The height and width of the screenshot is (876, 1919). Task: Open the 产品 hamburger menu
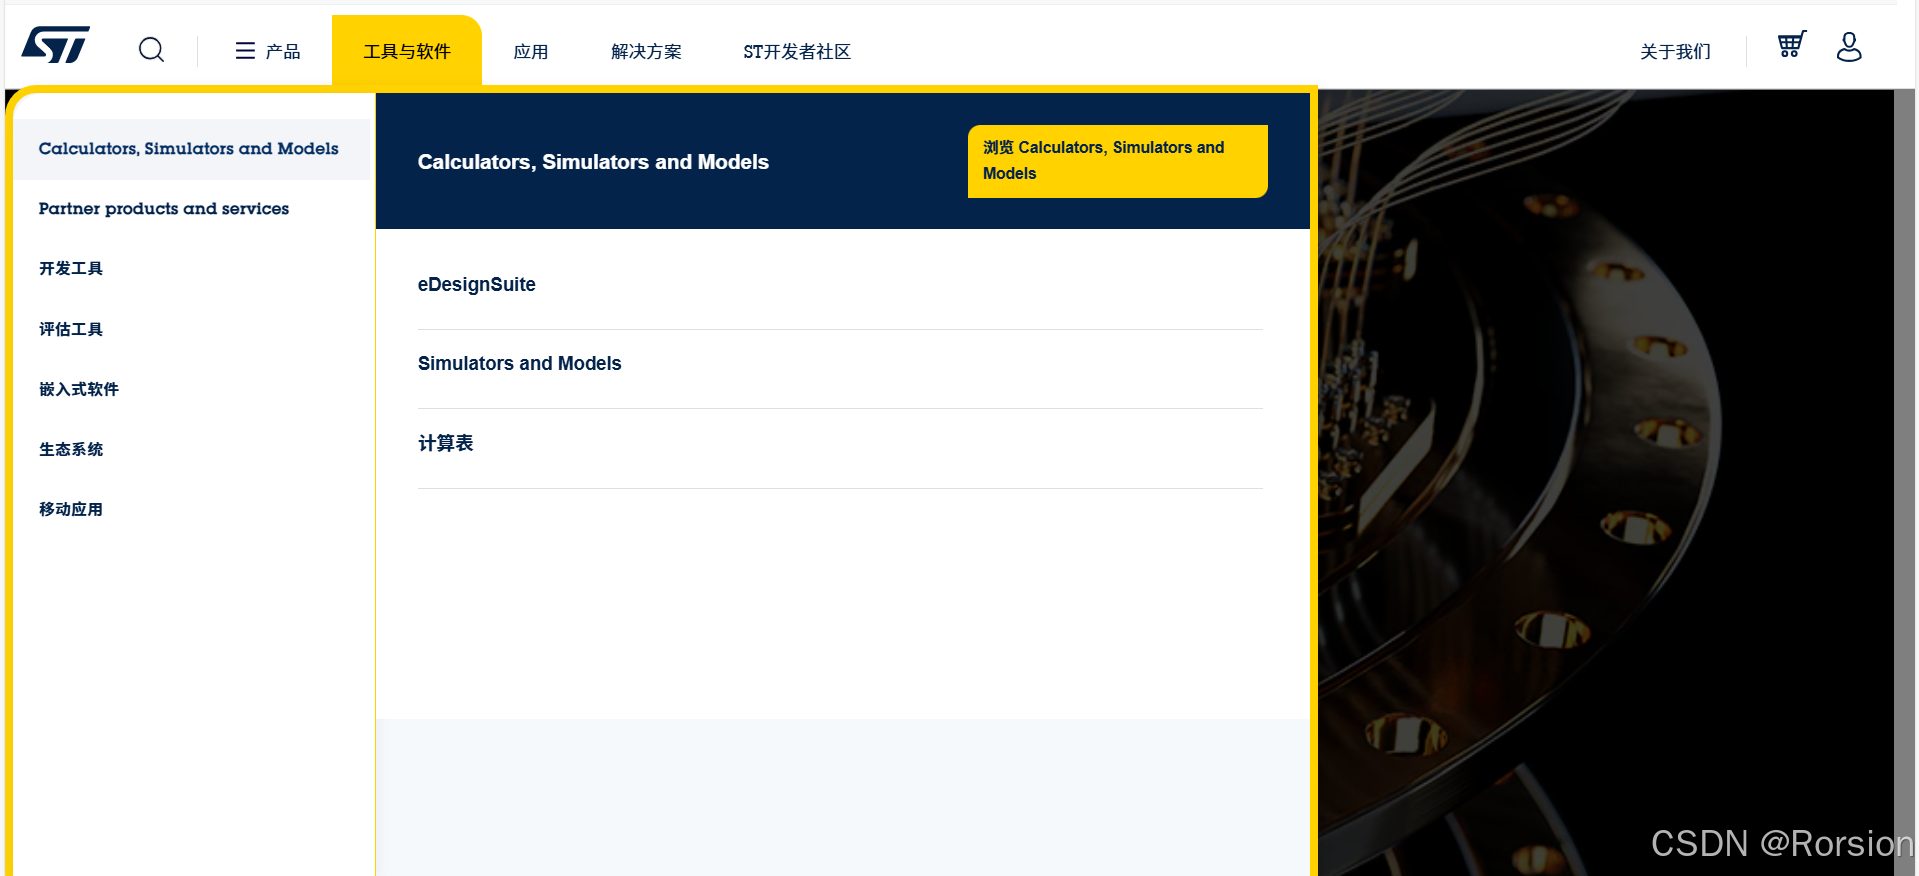point(267,51)
